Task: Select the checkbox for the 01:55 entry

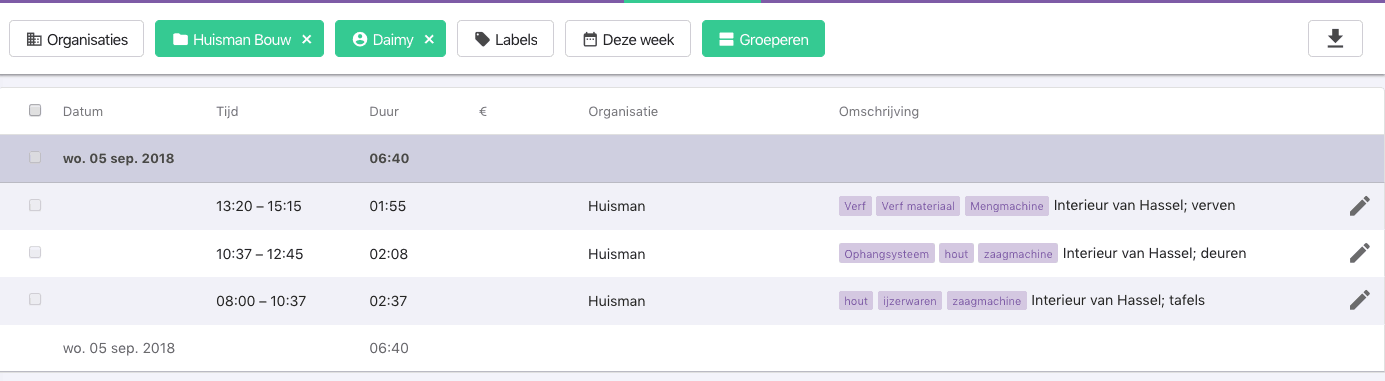Action: 35,205
